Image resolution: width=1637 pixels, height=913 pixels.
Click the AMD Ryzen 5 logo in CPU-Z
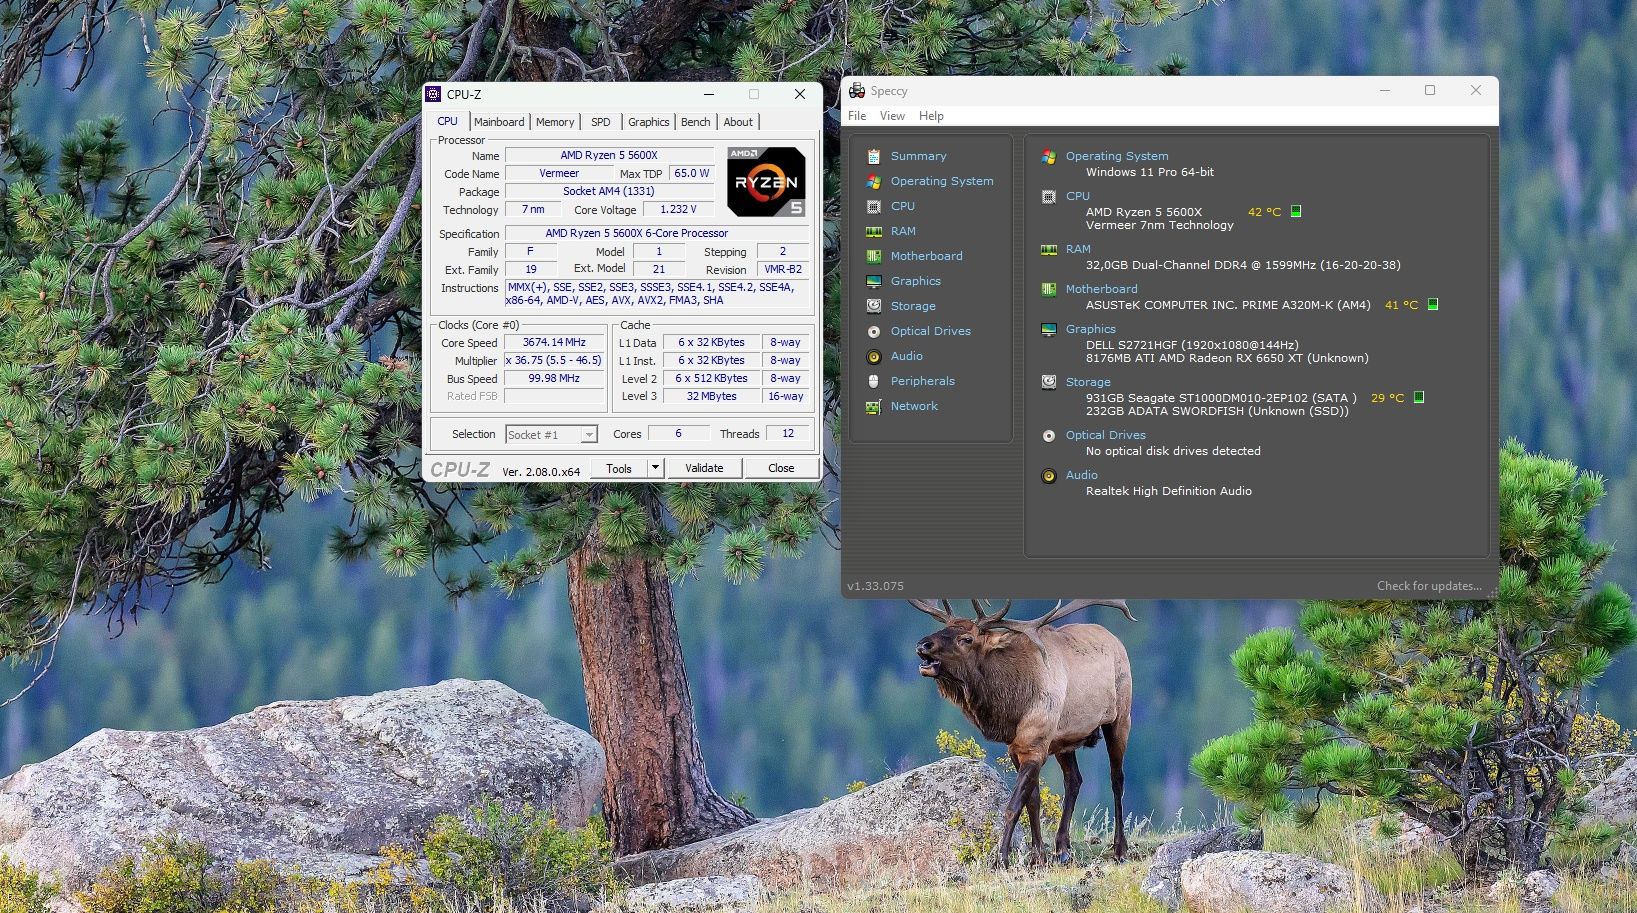point(766,181)
